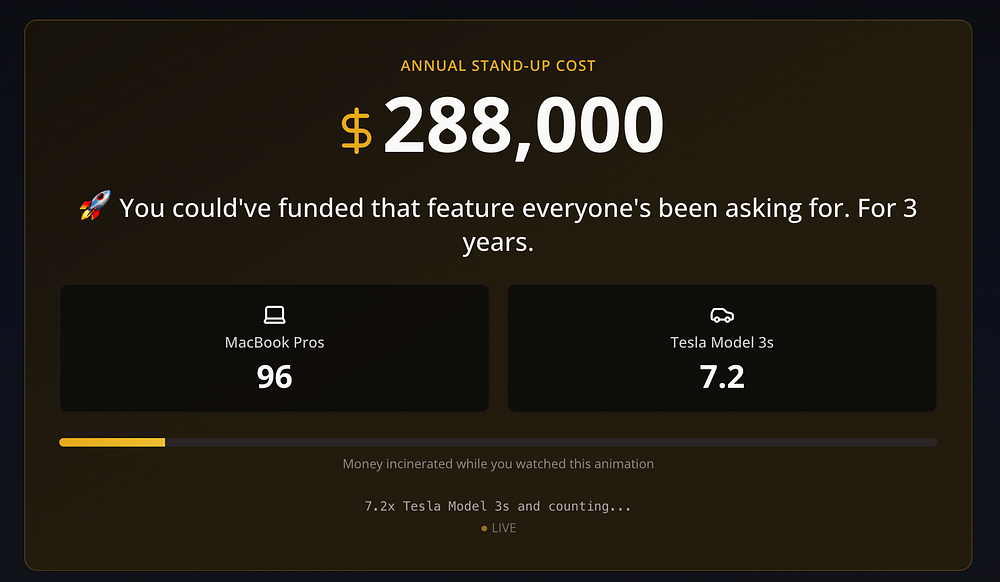Click the 7.2x Tesla Model 3s counting text
This screenshot has height=582, width=1000.
tap(498, 506)
